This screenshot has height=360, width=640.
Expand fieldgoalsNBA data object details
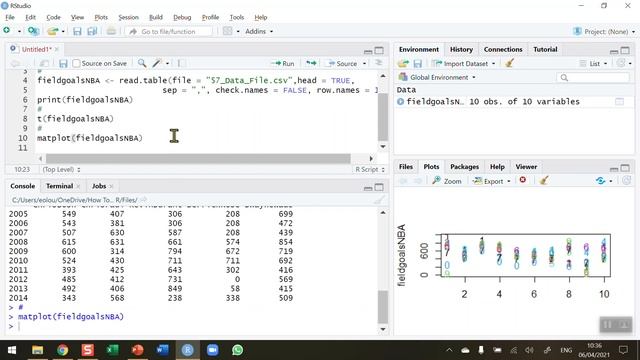(x=400, y=102)
